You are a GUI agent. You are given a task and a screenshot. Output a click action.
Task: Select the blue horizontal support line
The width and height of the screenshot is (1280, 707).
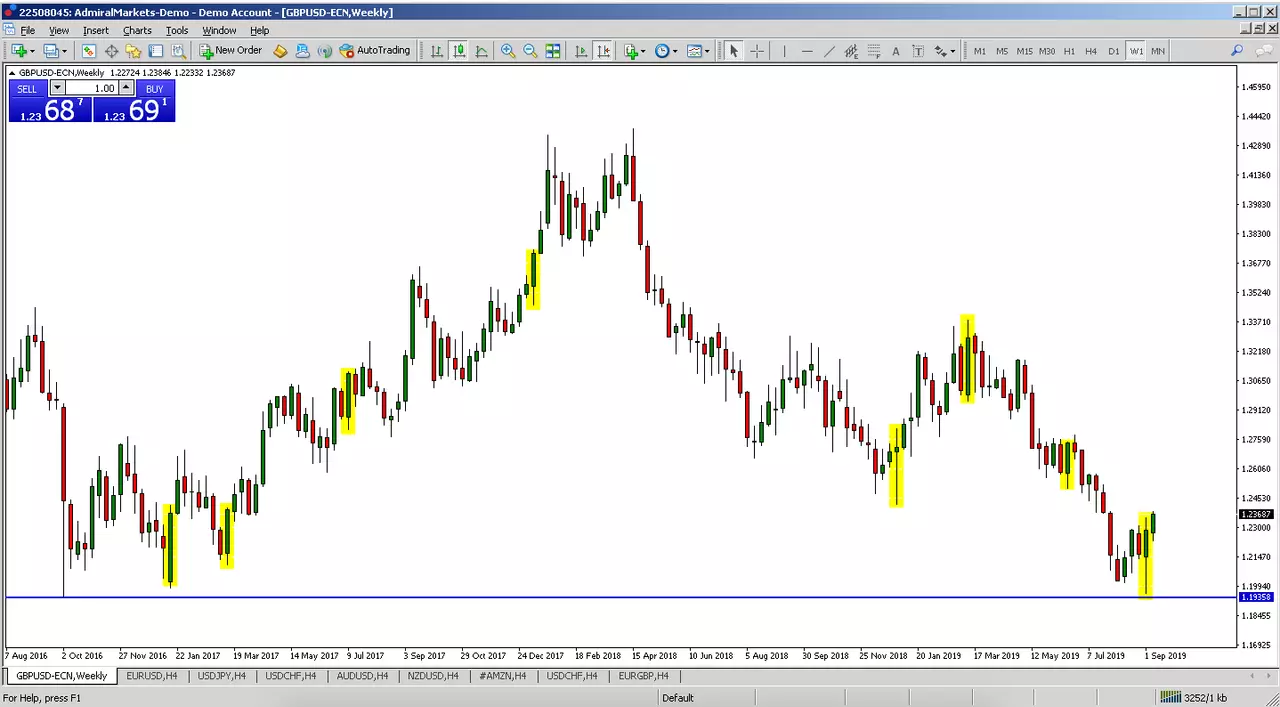coord(620,597)
